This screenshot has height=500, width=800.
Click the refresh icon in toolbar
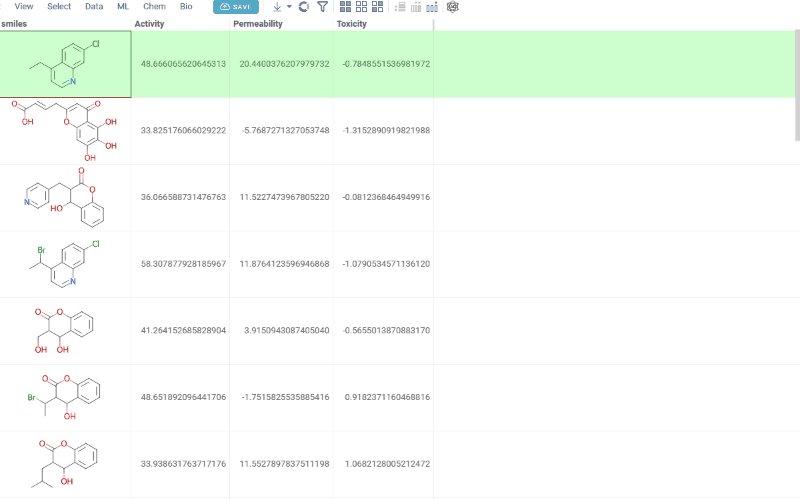coord(304,7)
